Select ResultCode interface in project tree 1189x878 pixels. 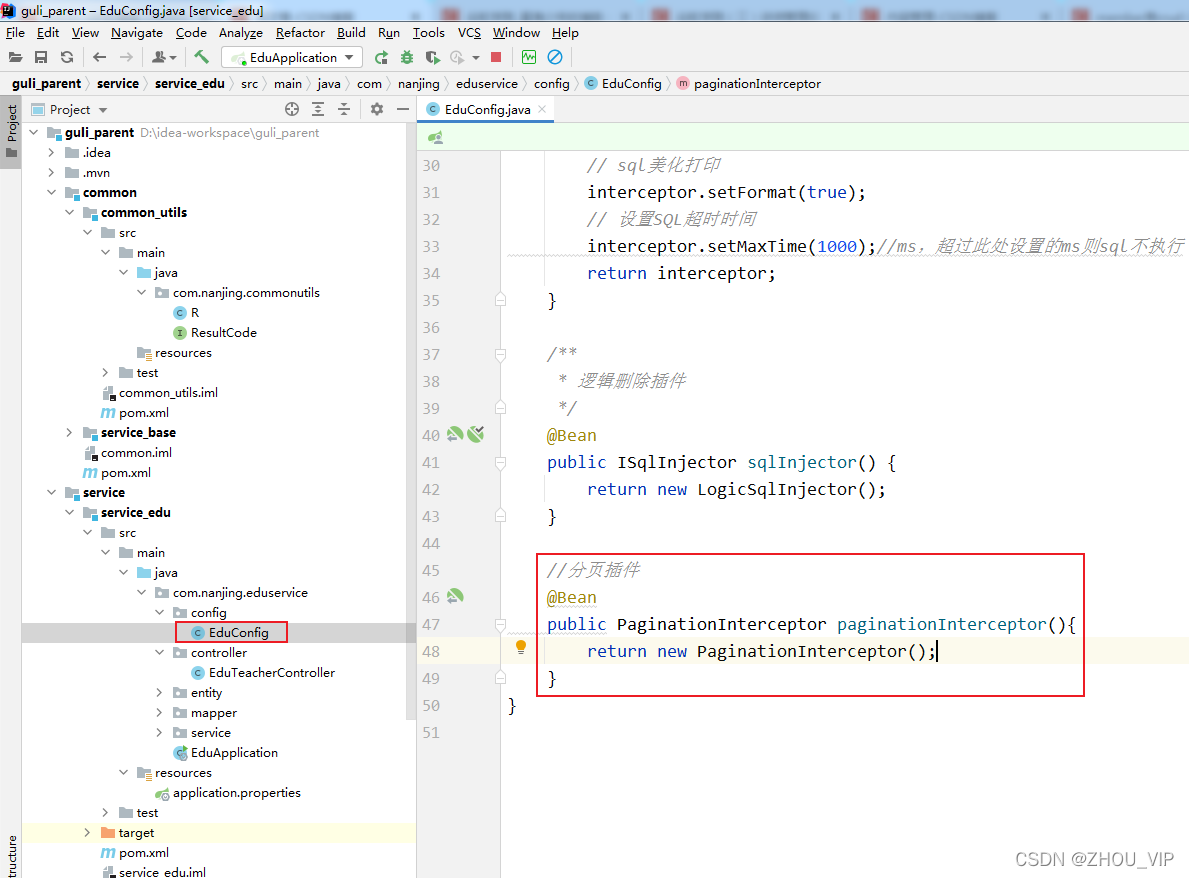click(224, 332)
